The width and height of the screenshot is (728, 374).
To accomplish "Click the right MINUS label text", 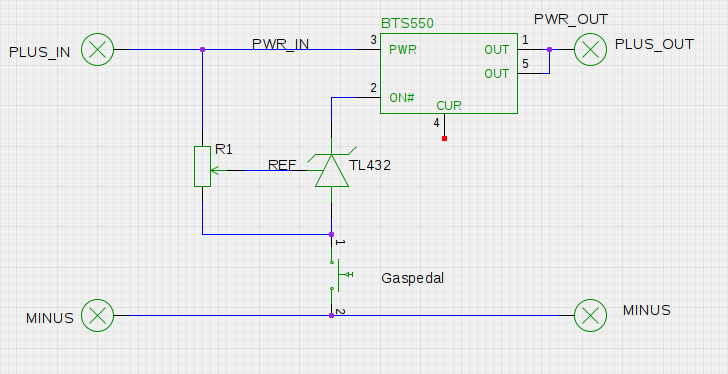I will tap(647, 310).
